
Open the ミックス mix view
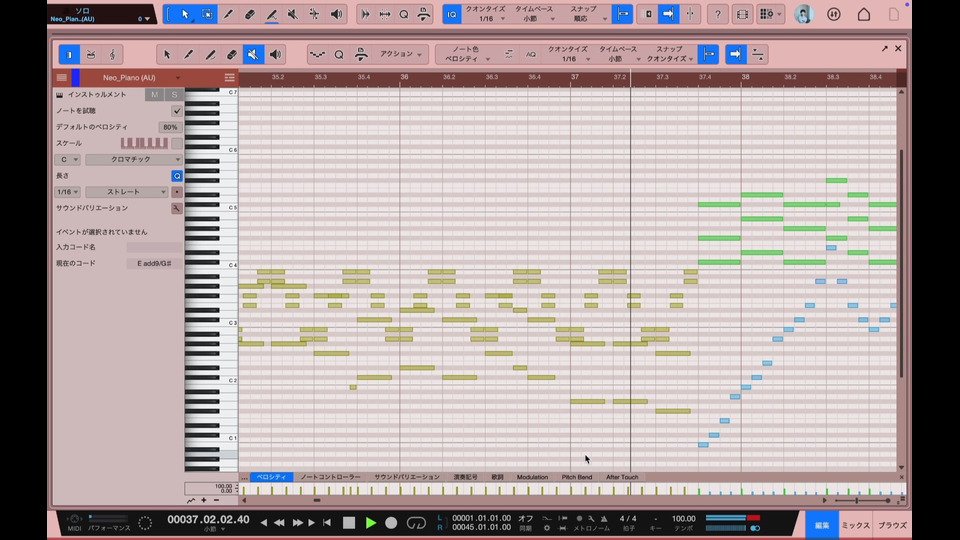(x=856, y=525)
